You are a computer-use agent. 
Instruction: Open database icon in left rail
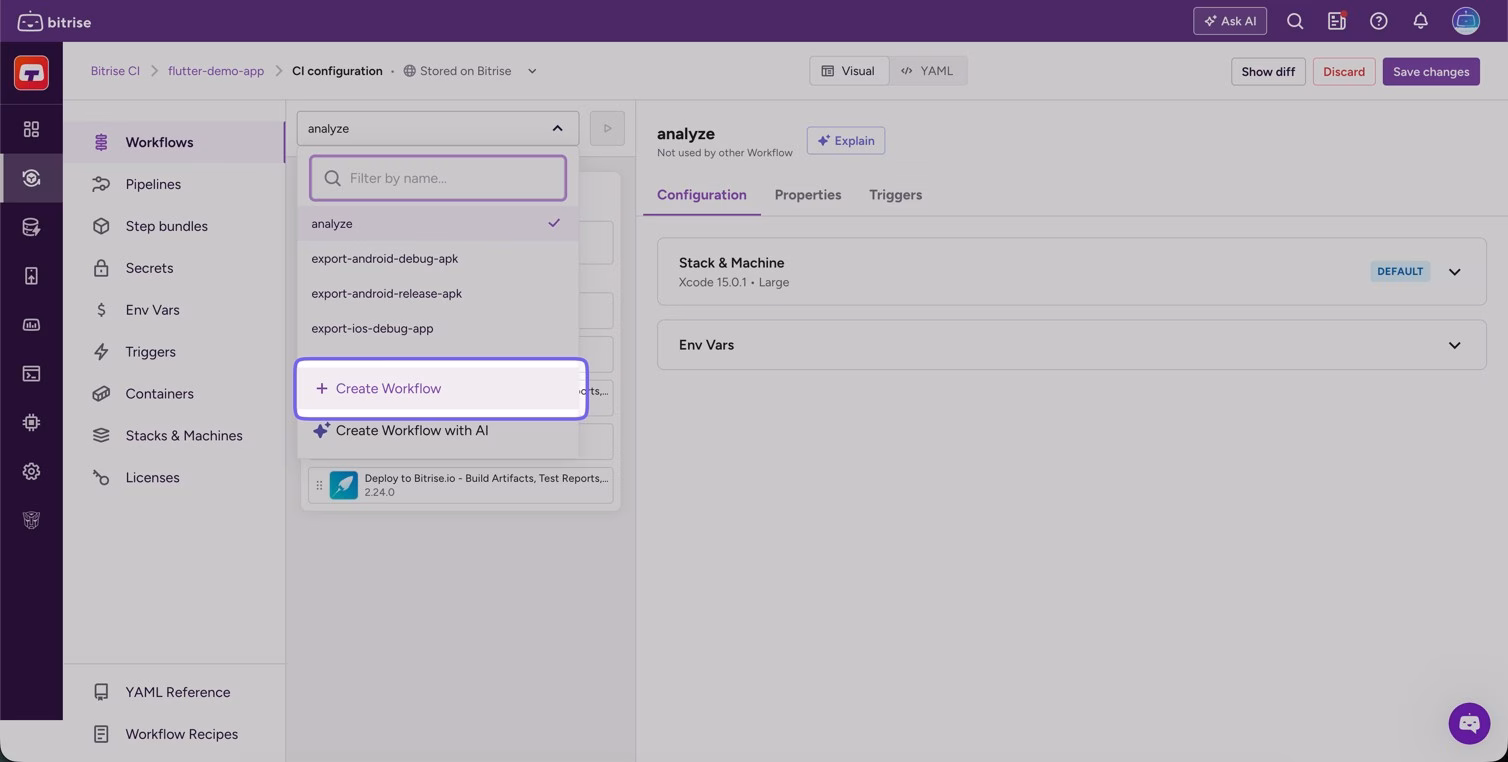pyautogui.click(x=31, y=227)
